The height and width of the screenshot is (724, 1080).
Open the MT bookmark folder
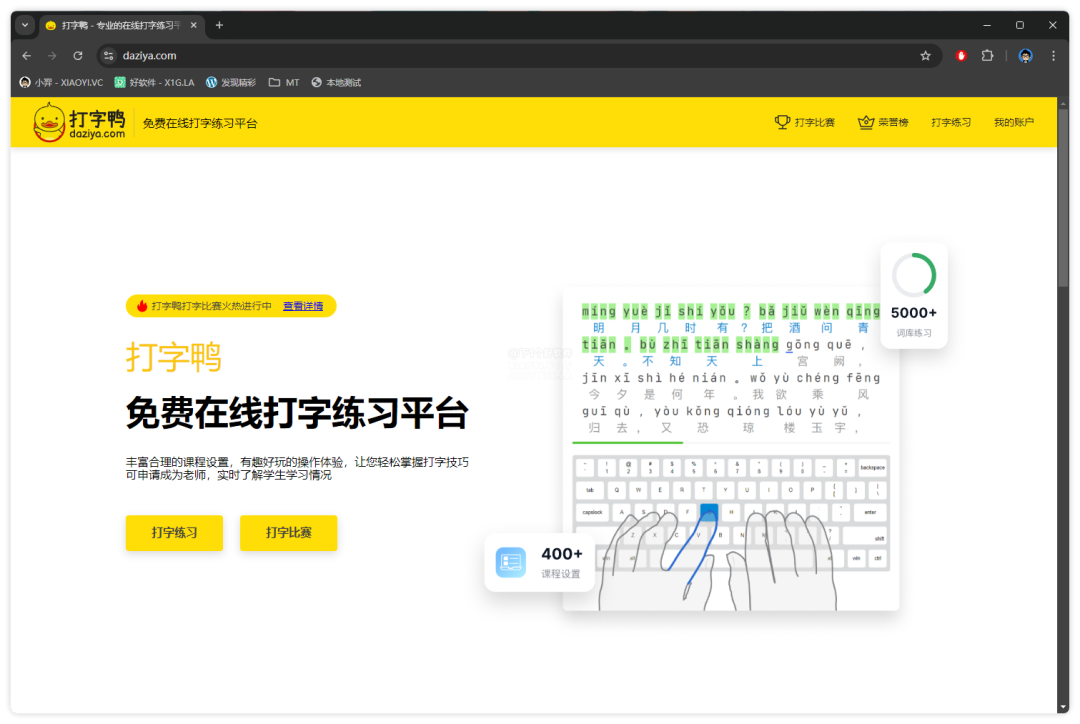point(284,83)
